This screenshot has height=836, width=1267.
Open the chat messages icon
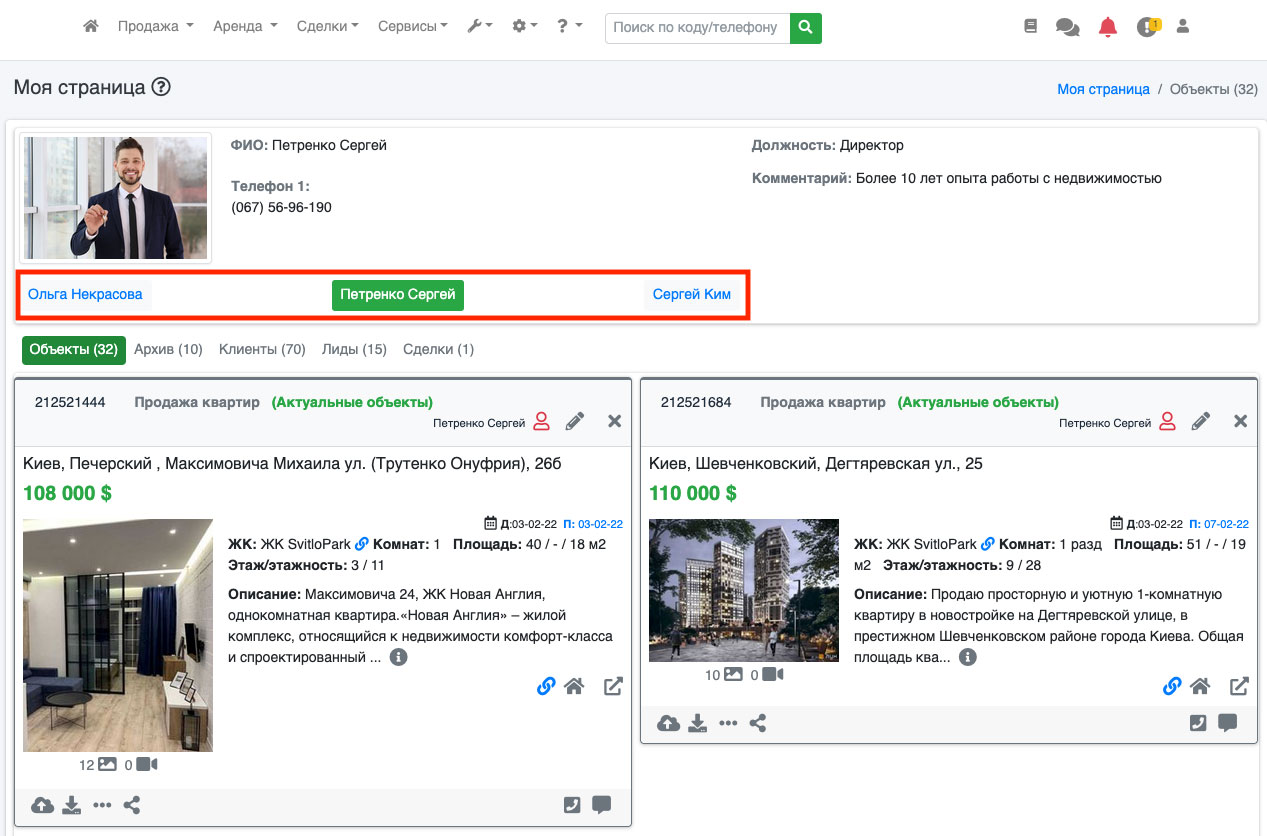coord(1067,28)
